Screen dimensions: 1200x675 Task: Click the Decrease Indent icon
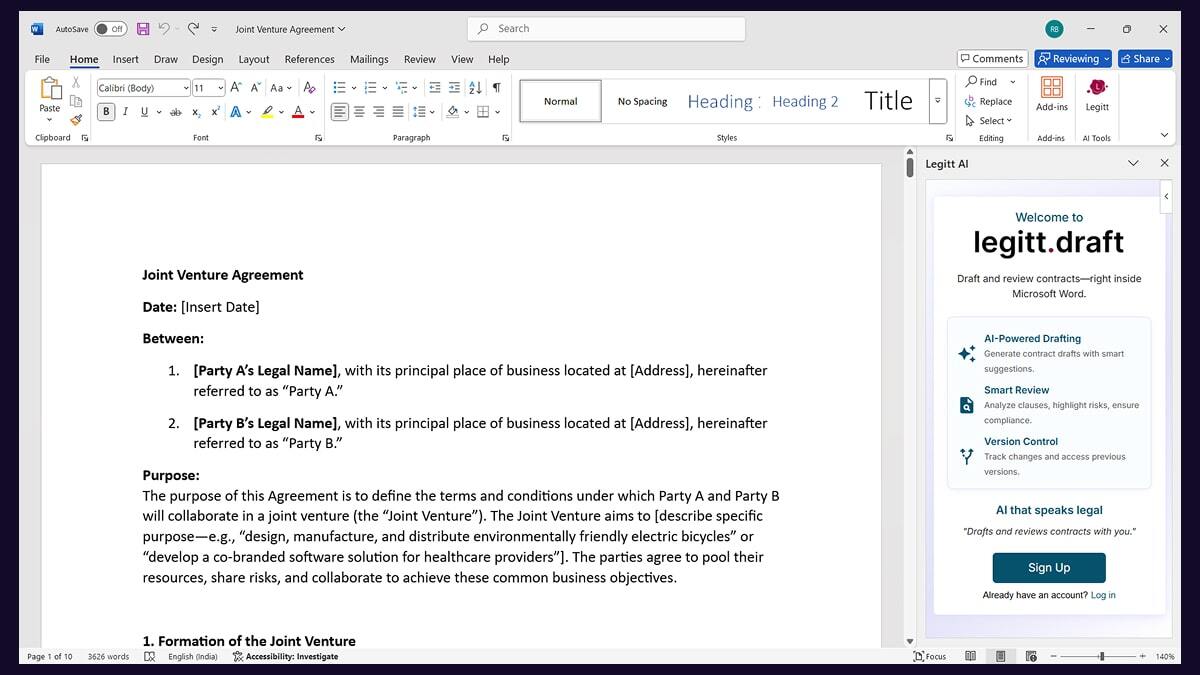(435, 88)
